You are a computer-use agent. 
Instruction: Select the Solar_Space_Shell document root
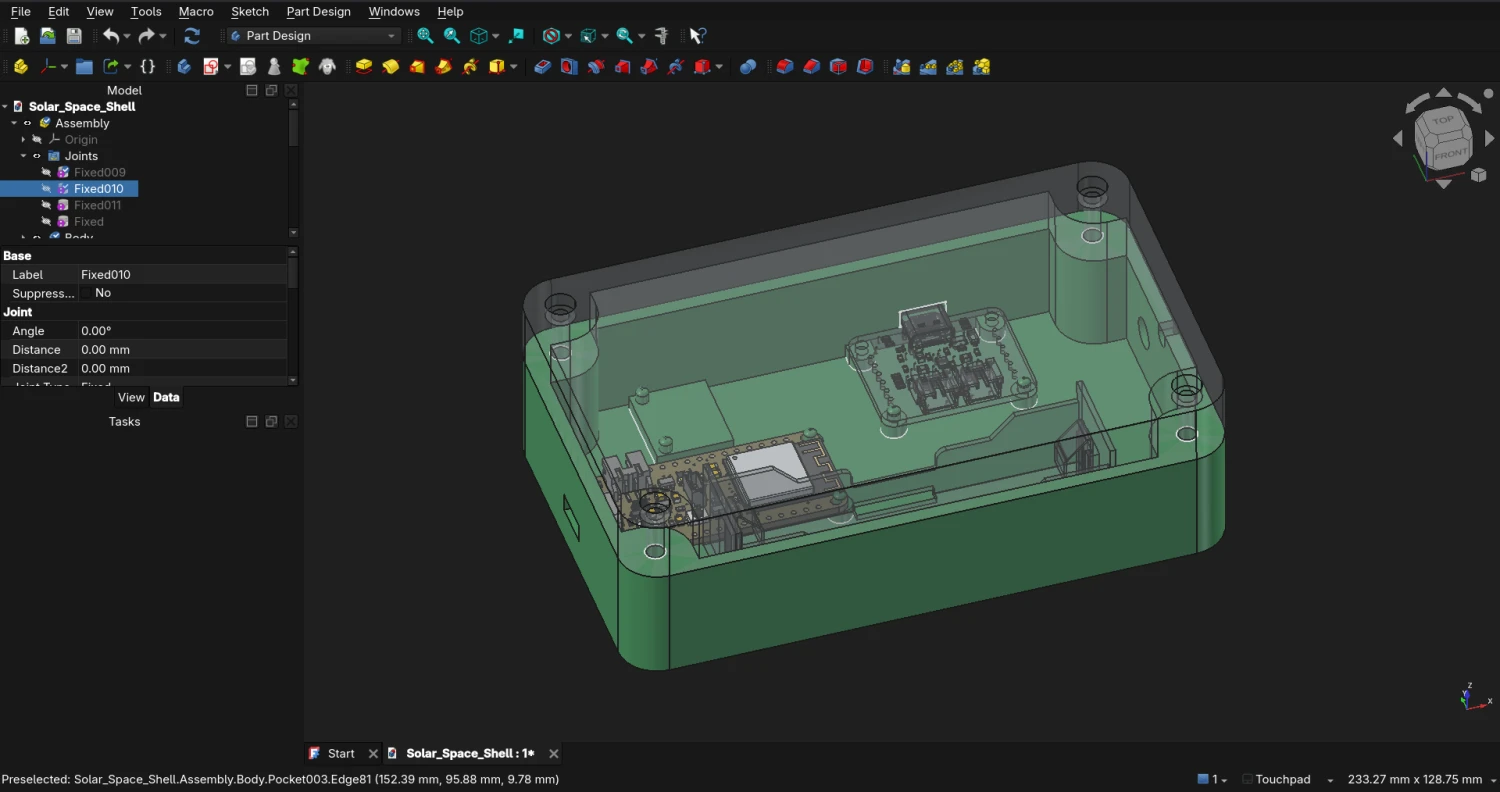point(82,107)
